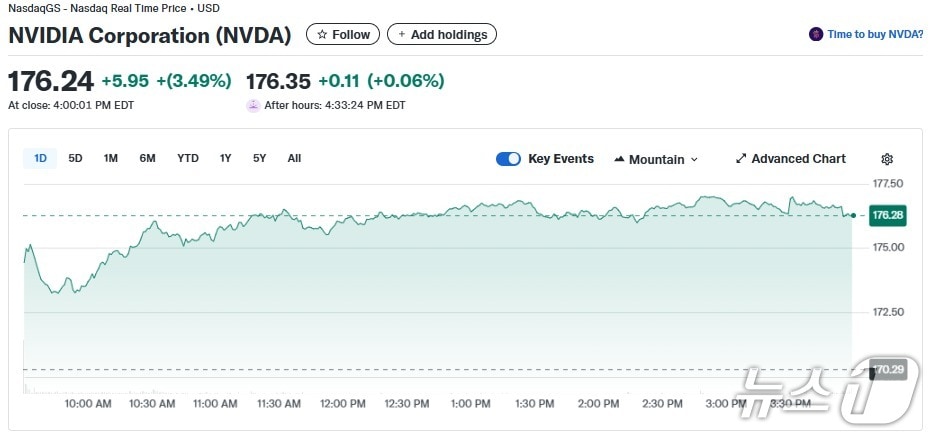The height and width of the screenshot is (438, 933).
Task: Click the 170.29 previous close marker
Action: tap(888, 370)
